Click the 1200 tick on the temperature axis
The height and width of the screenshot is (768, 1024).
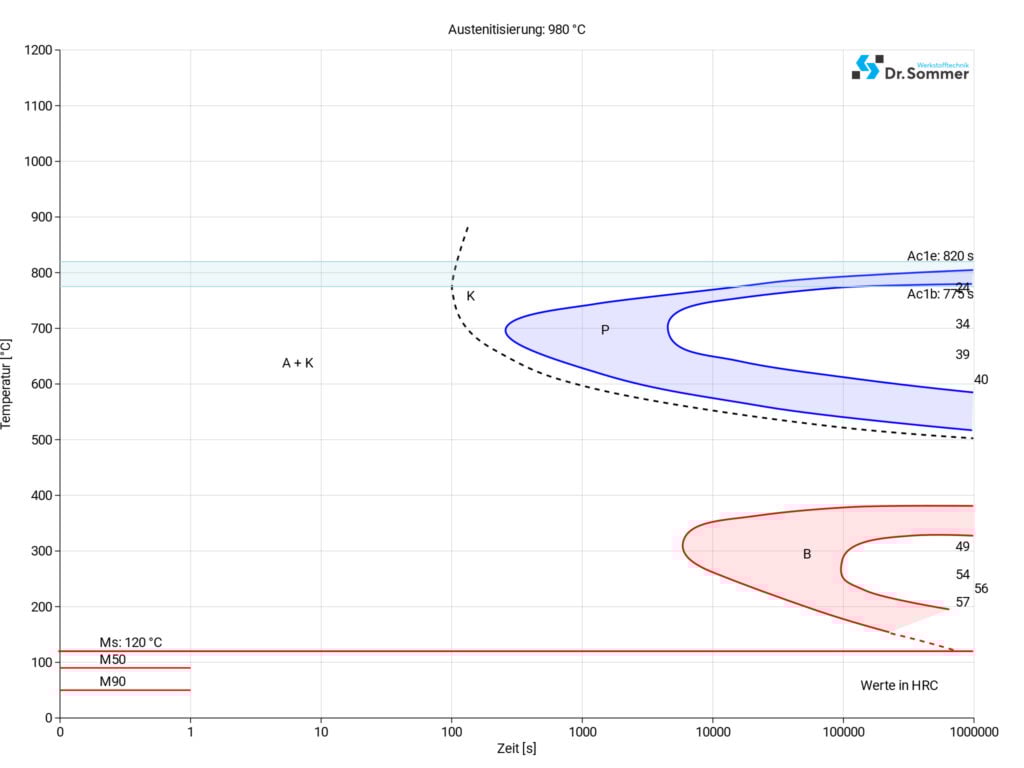[x=36, y=50]
